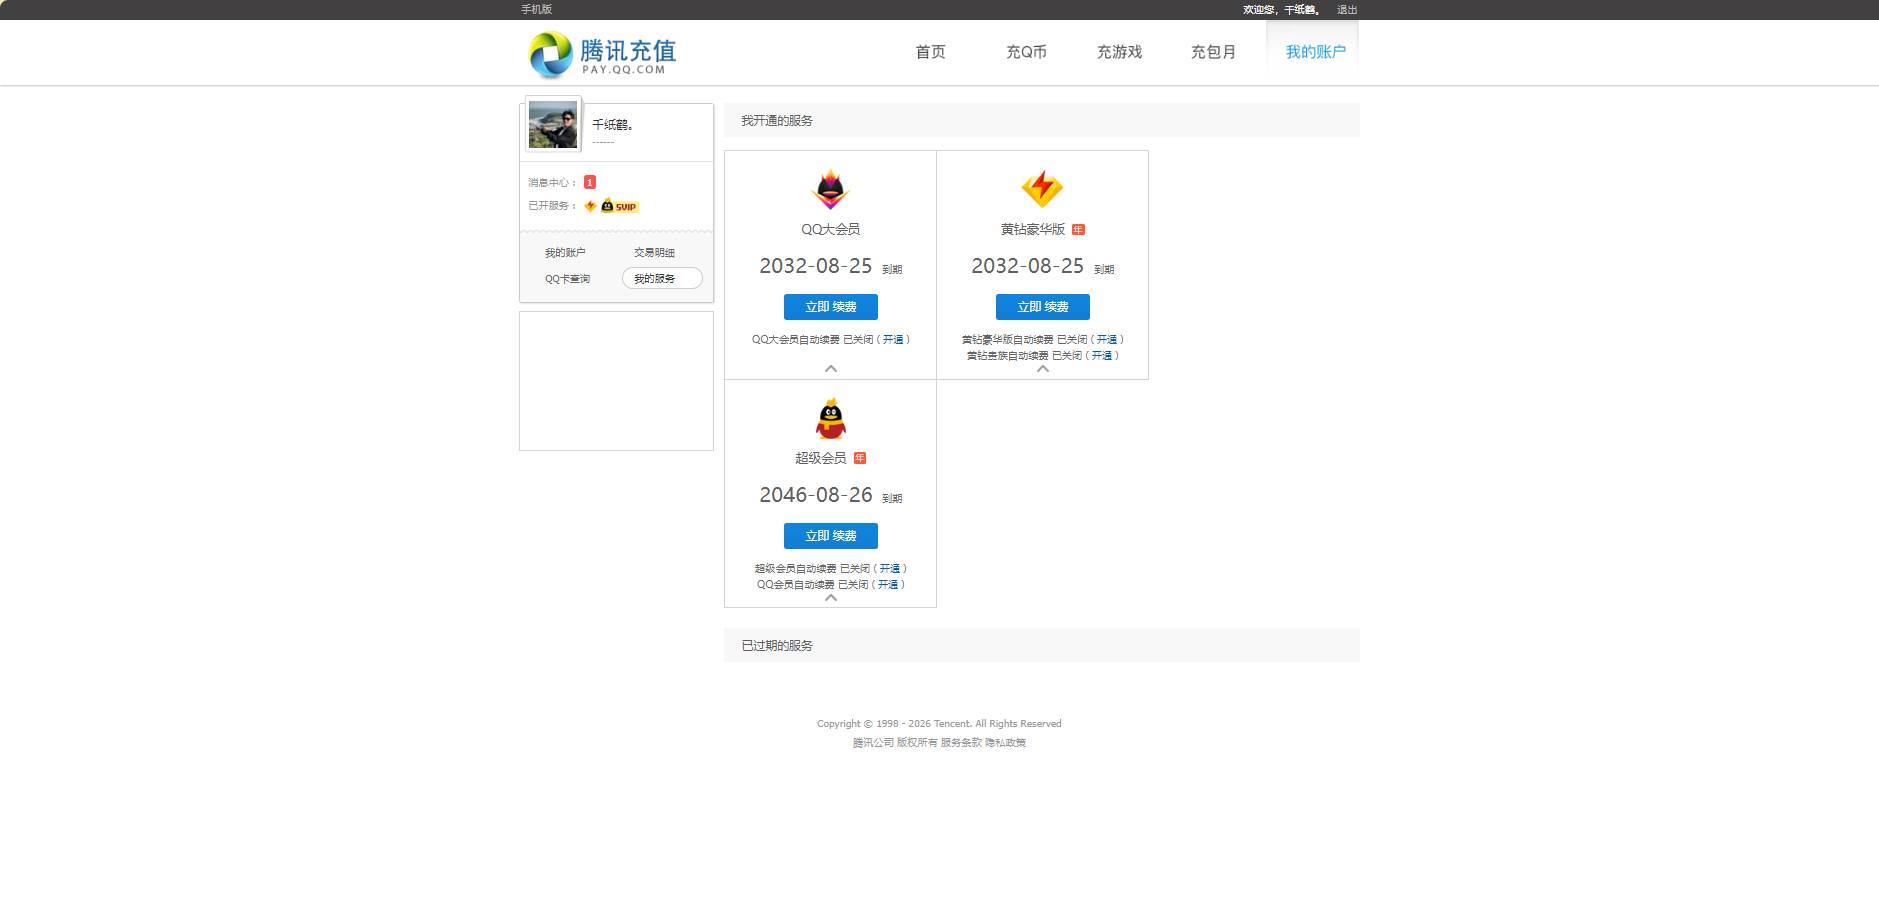Click the 超级会员 penguin icon
Image resolution: width=1879 pixels, height=919 pixels.
coord(830,420)
